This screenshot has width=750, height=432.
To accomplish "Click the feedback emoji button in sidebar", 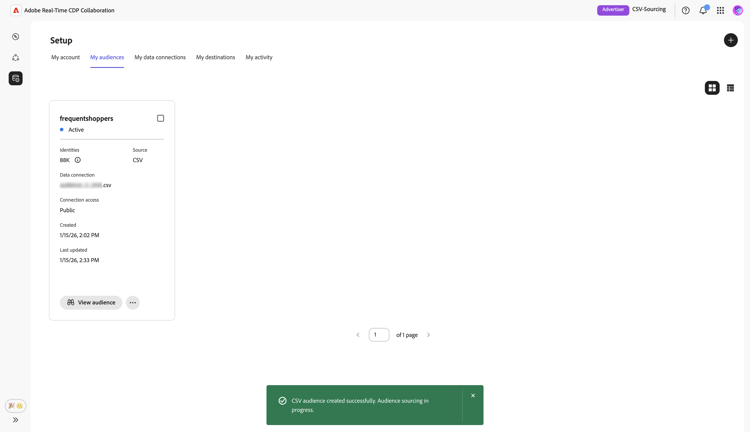I will click(x=16, y=406).
